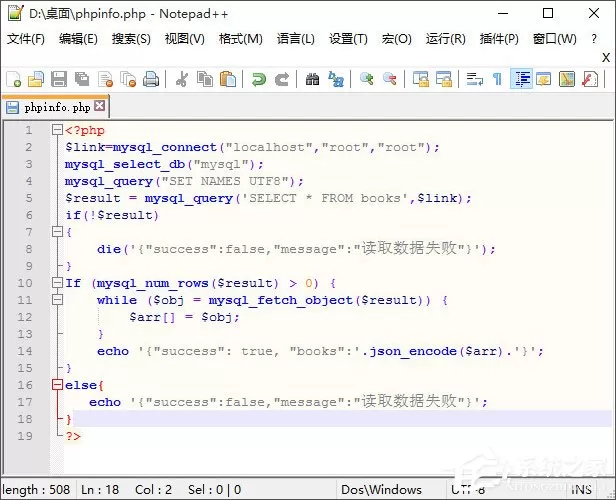Click the Undo green arrow icon
This screenshot has height=500, width=616.
tap(258, 79)
